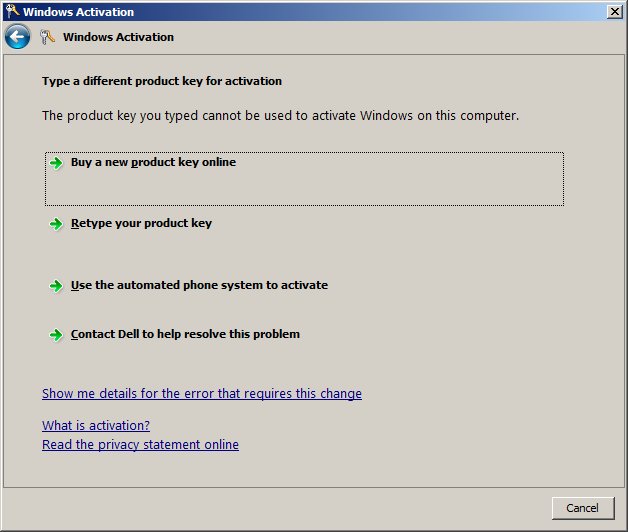Click the Windows Activation title bar text
The width and height of the screenshot is (628, 532).
pyautogui.click(x=78, y=12)
